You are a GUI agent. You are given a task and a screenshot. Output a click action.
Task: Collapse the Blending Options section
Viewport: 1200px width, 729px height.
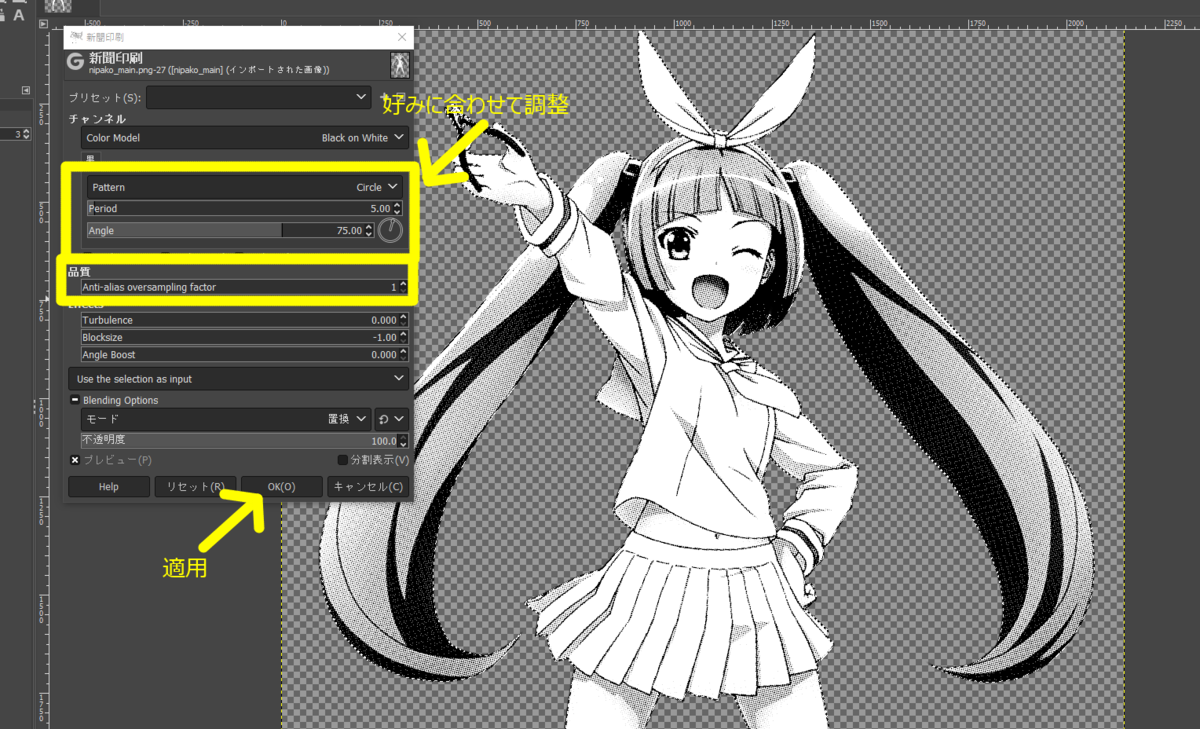(75, 399)
